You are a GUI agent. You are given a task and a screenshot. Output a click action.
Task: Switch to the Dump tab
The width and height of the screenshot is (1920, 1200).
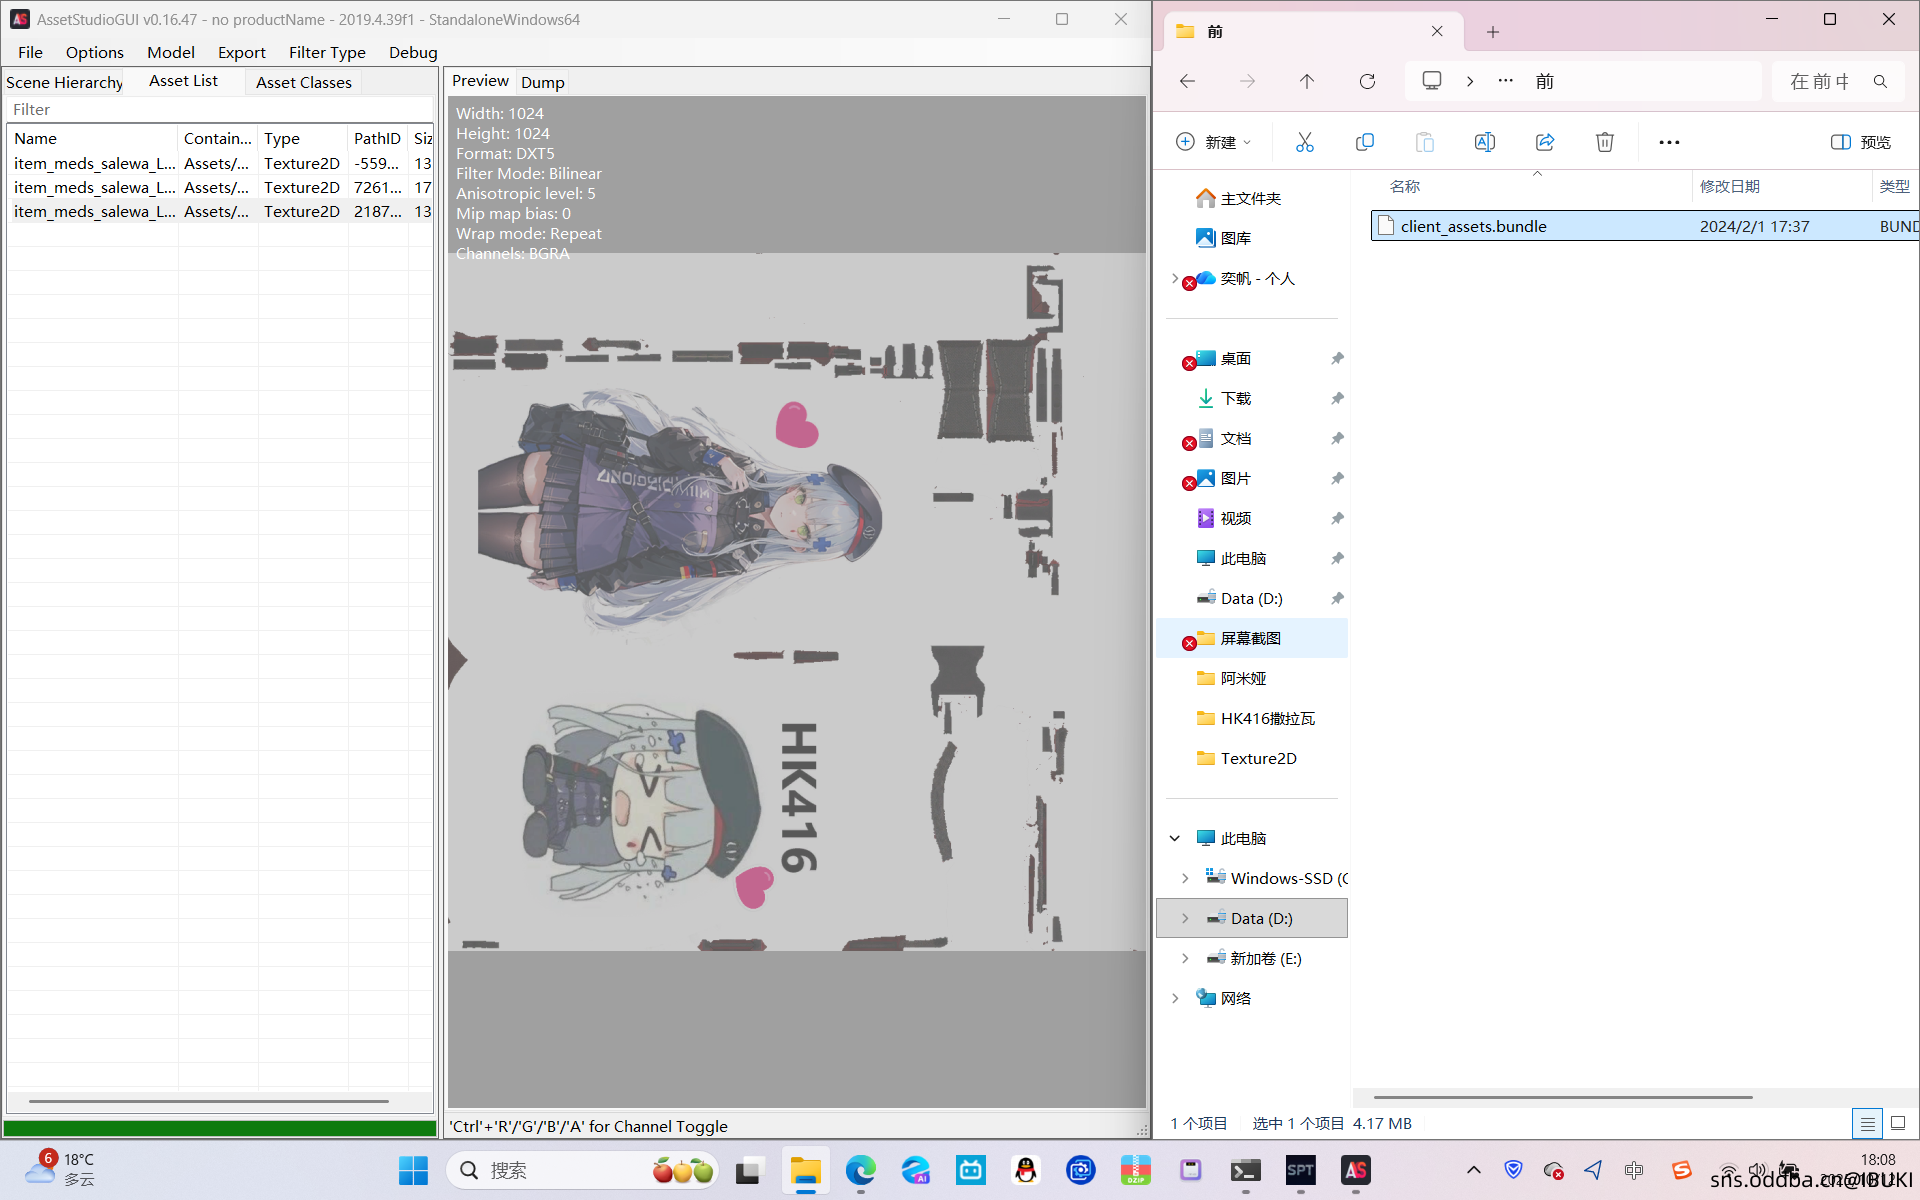(542, 82)
